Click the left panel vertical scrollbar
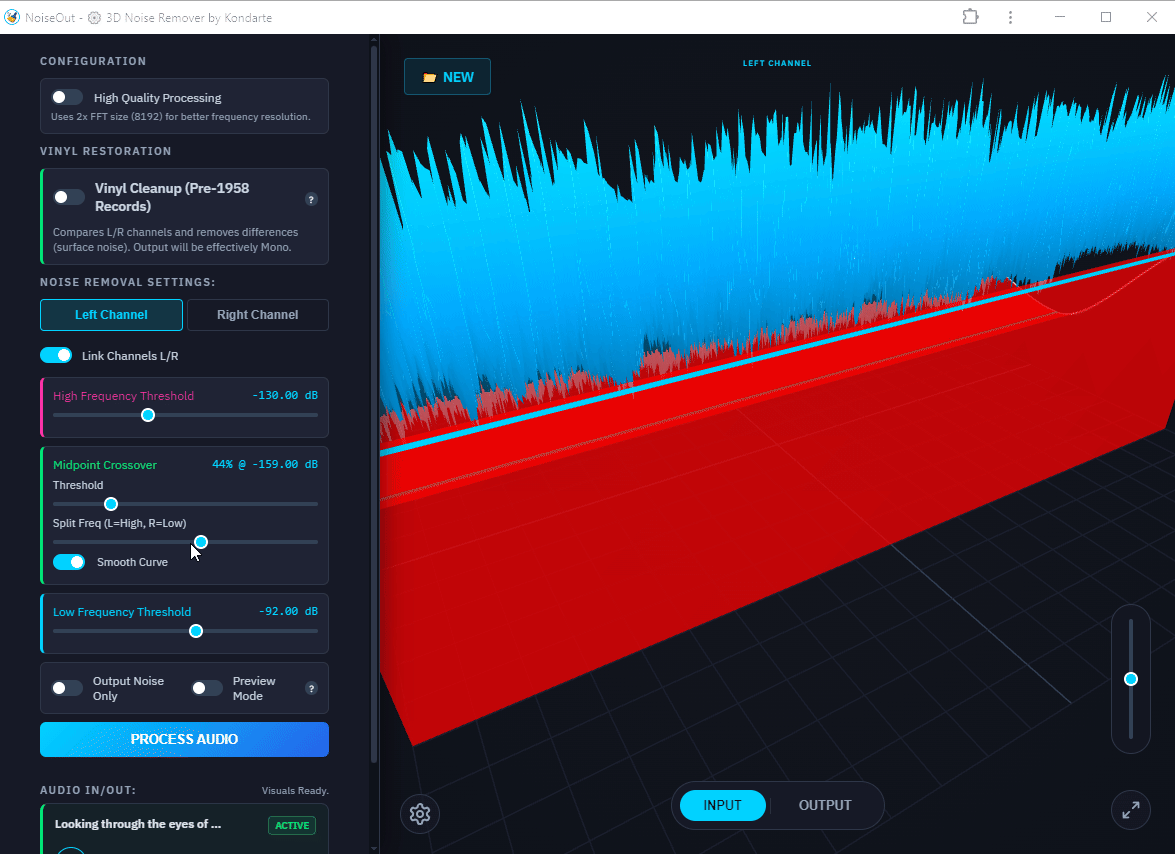 point(374,405)
